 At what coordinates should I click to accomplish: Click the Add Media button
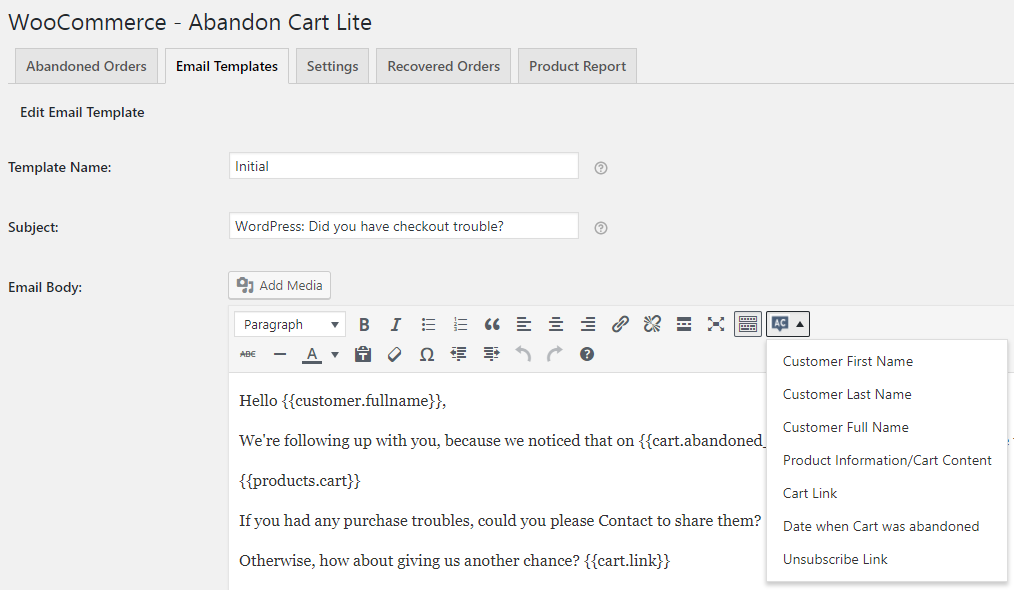pyautogui.click(x=280, y=285)
